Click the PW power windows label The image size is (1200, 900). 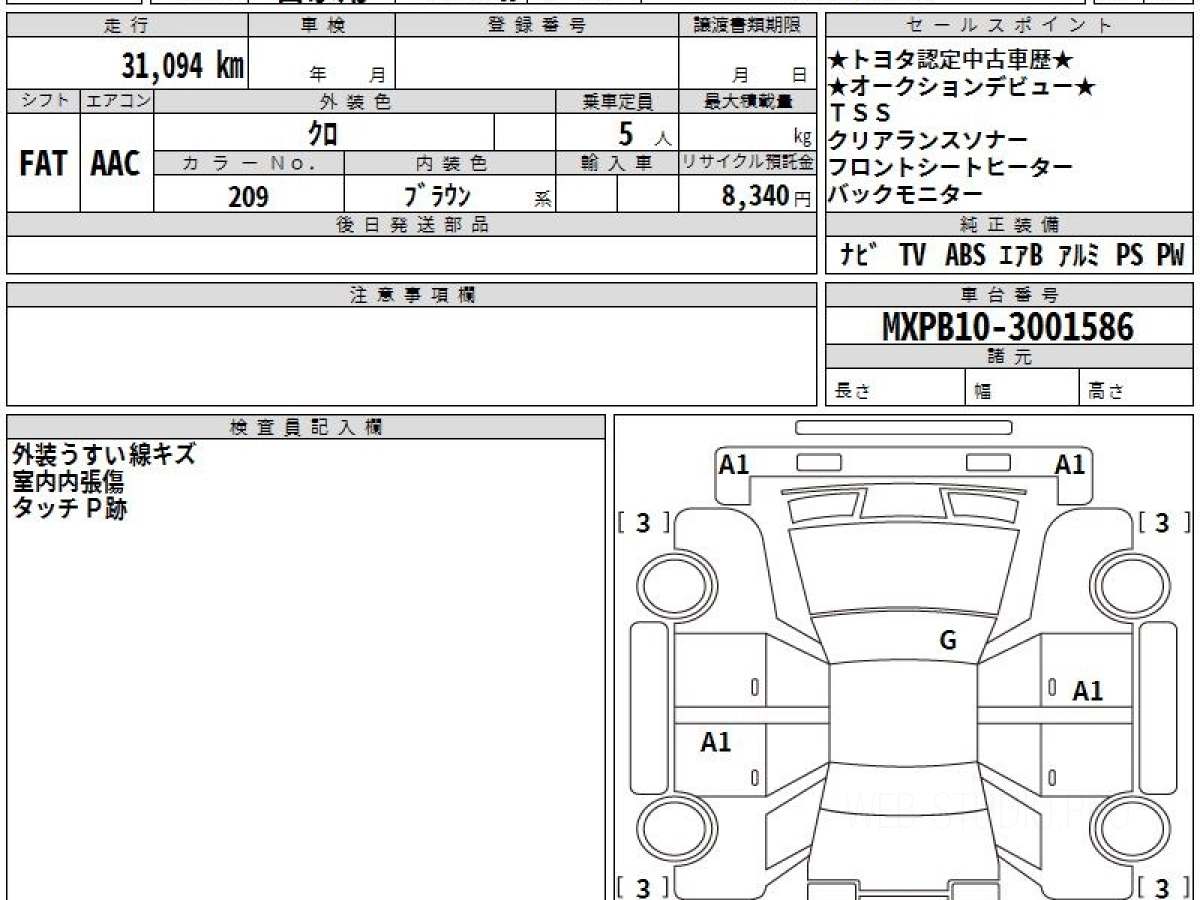point(1170,255)
